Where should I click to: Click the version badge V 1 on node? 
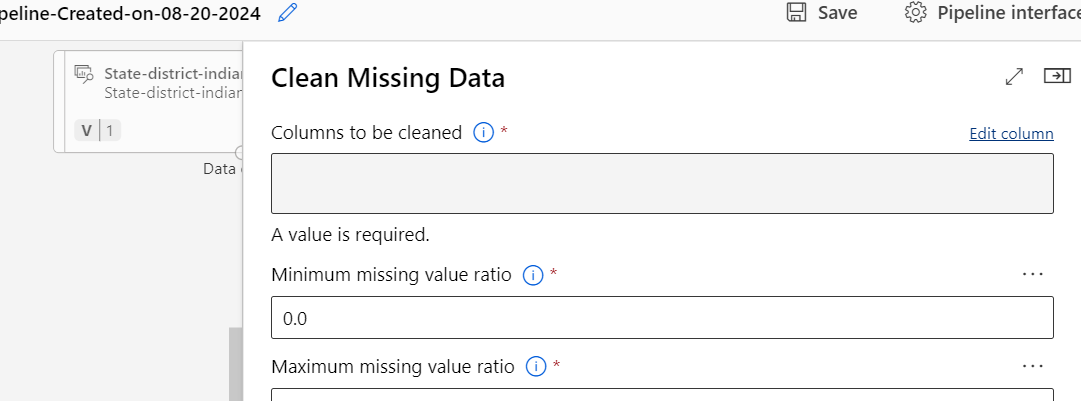97,130
